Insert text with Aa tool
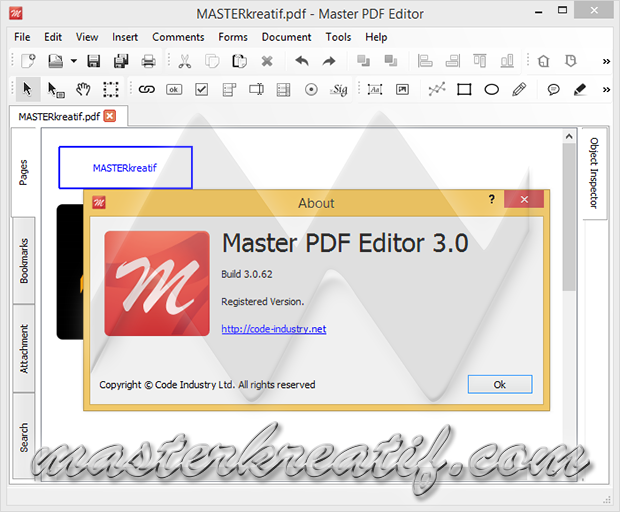The width and height of the screenshot is (620, 512). (x=375, y=90)
